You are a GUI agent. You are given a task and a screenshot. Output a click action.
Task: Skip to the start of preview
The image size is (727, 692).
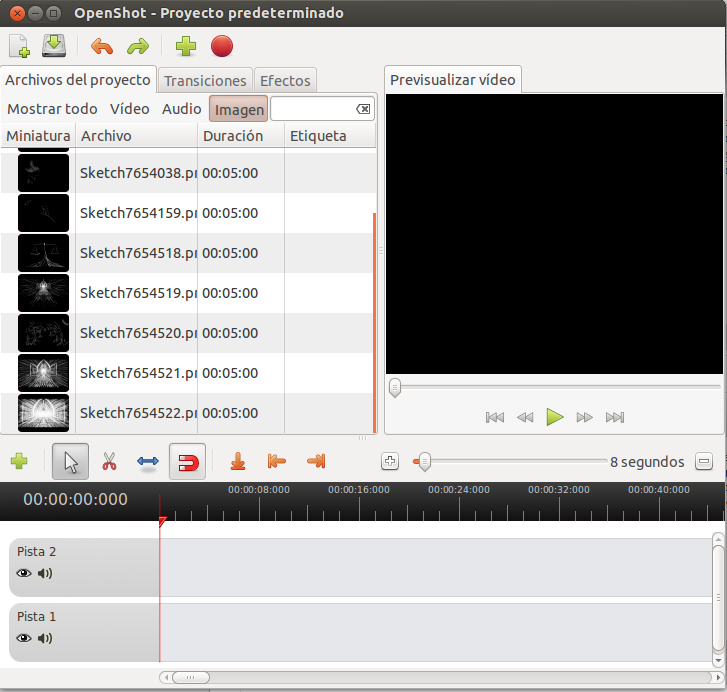pos(495,417)
